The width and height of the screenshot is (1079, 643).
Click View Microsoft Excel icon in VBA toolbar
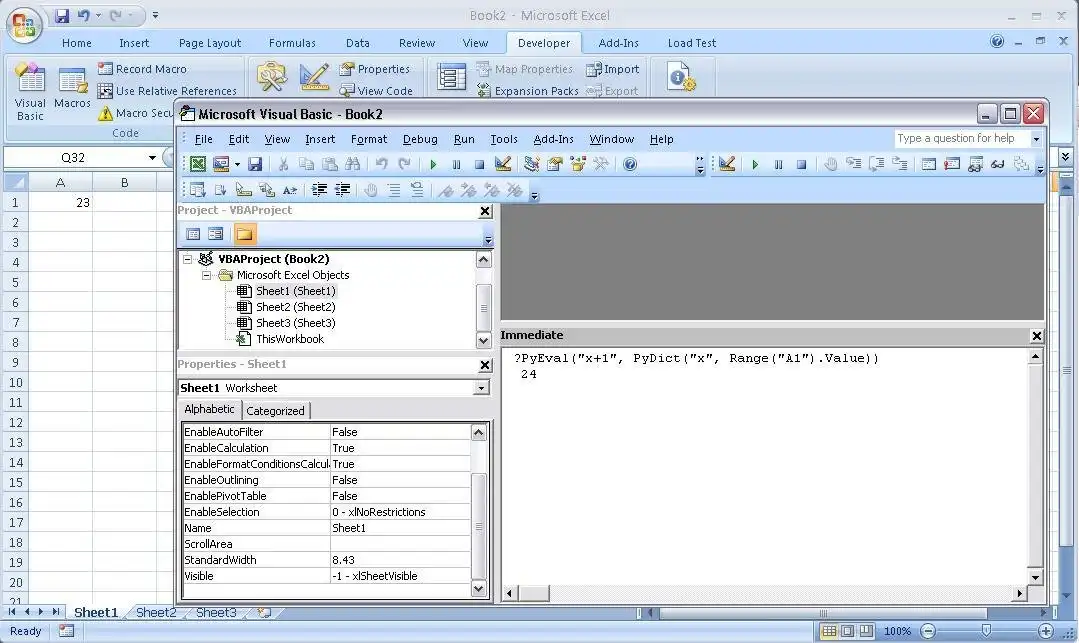[197, 164]
